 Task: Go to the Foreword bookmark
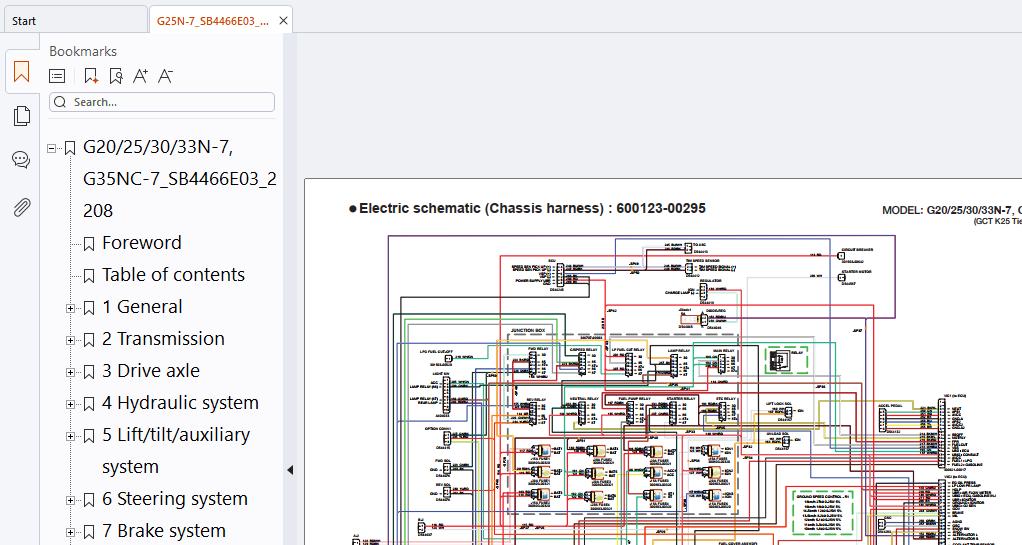(x=141, y=243)
